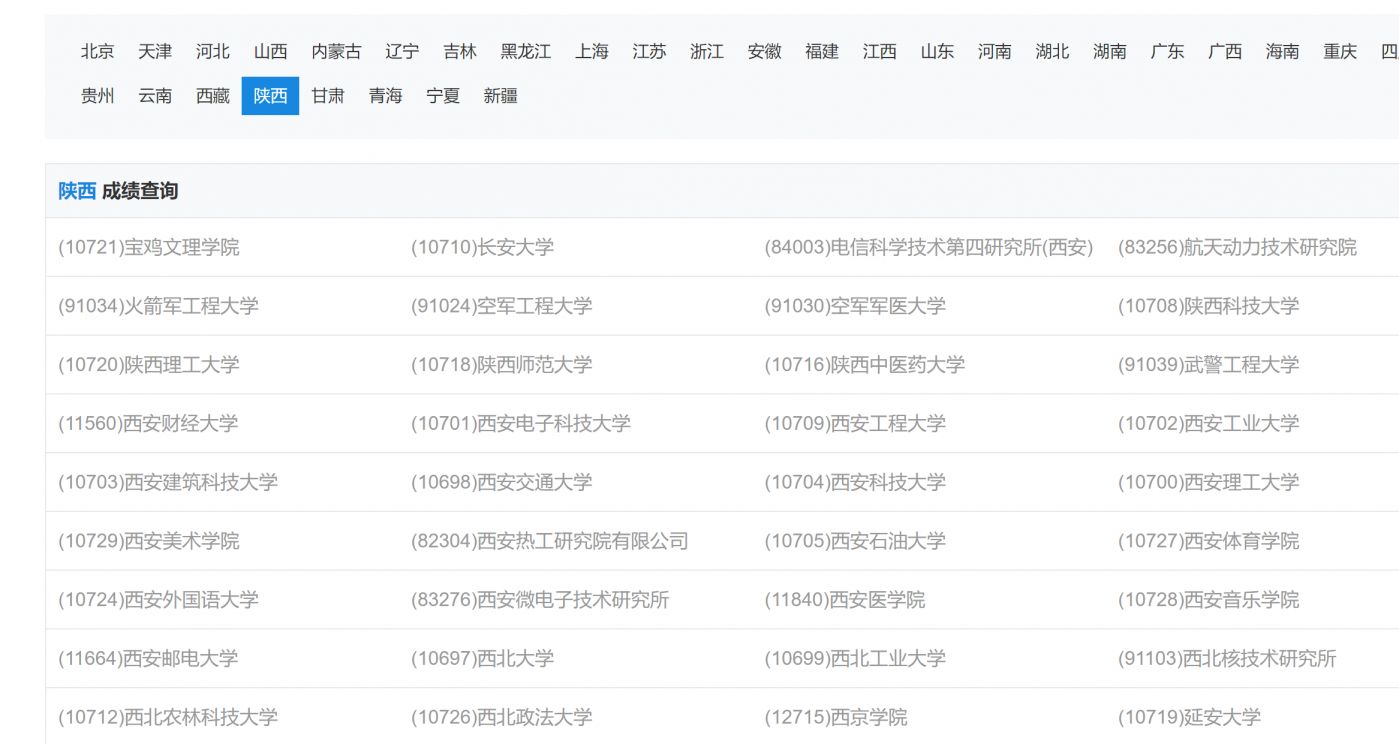Open (91030)空军军医大学 link

855,306
